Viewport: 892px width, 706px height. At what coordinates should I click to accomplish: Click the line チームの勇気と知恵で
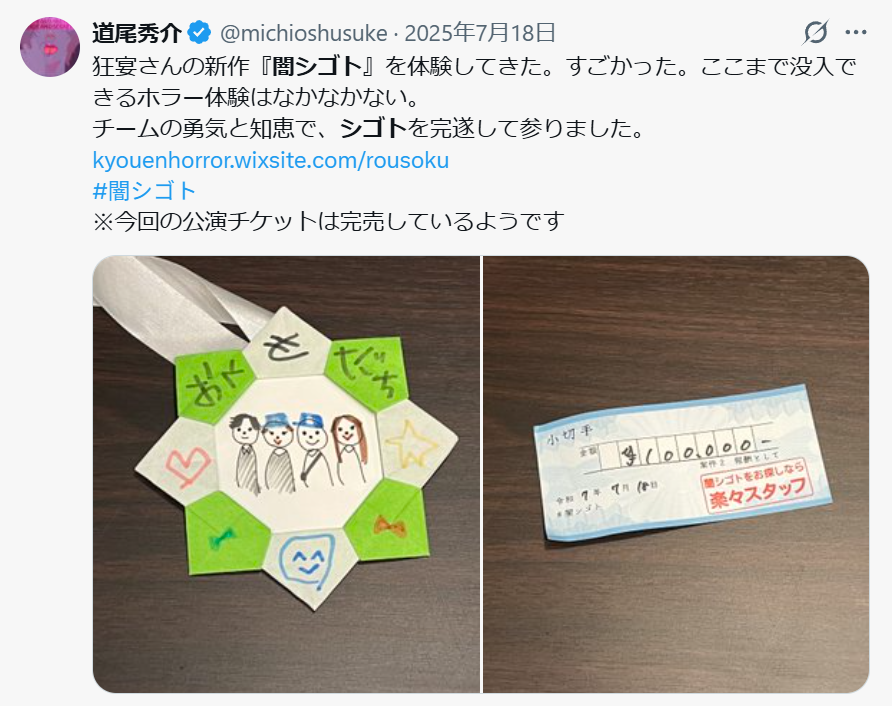click(369, 129)
